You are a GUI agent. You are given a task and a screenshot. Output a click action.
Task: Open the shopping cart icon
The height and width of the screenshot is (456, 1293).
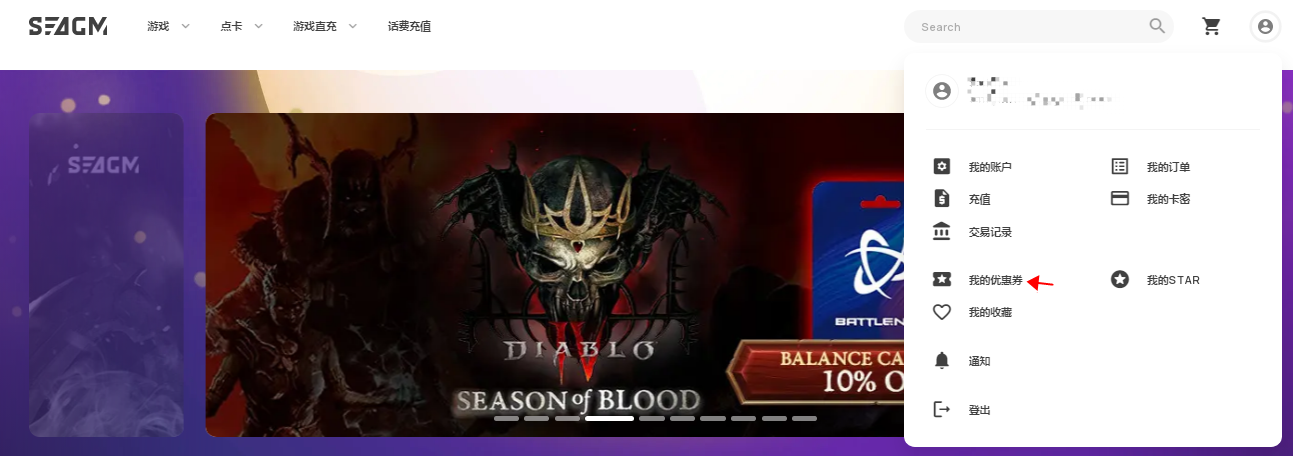tap(1212, 27)
